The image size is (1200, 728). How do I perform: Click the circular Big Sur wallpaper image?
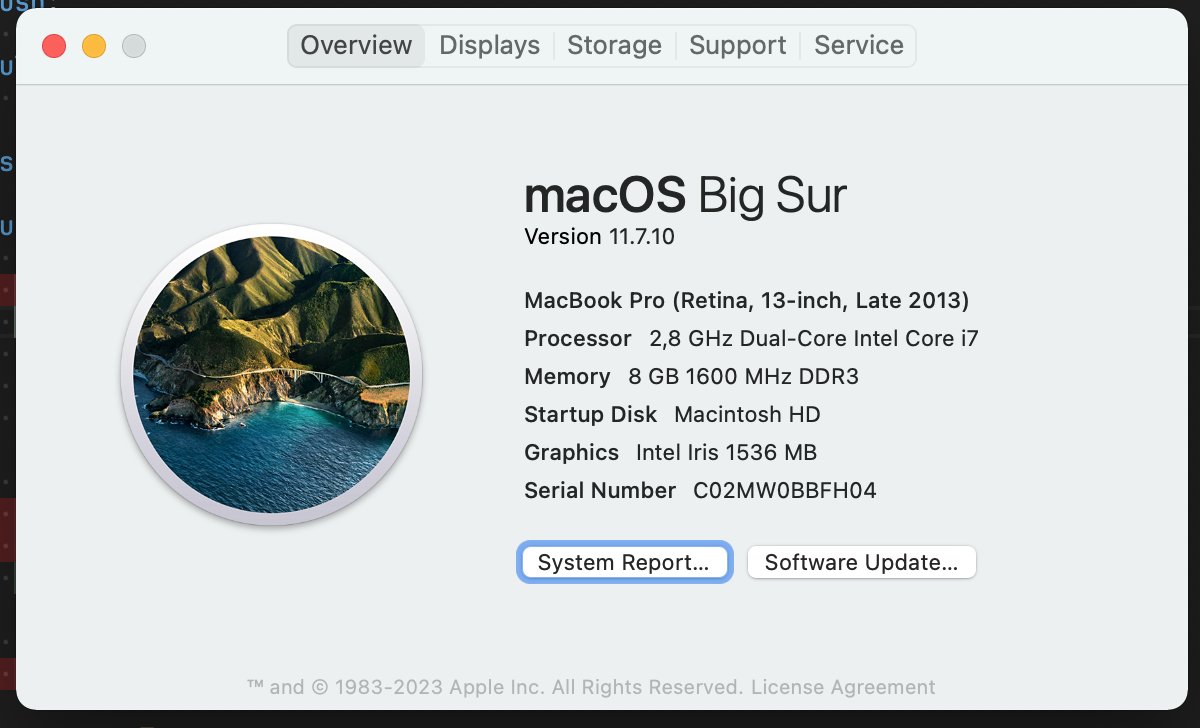click(x=272, y=375)
